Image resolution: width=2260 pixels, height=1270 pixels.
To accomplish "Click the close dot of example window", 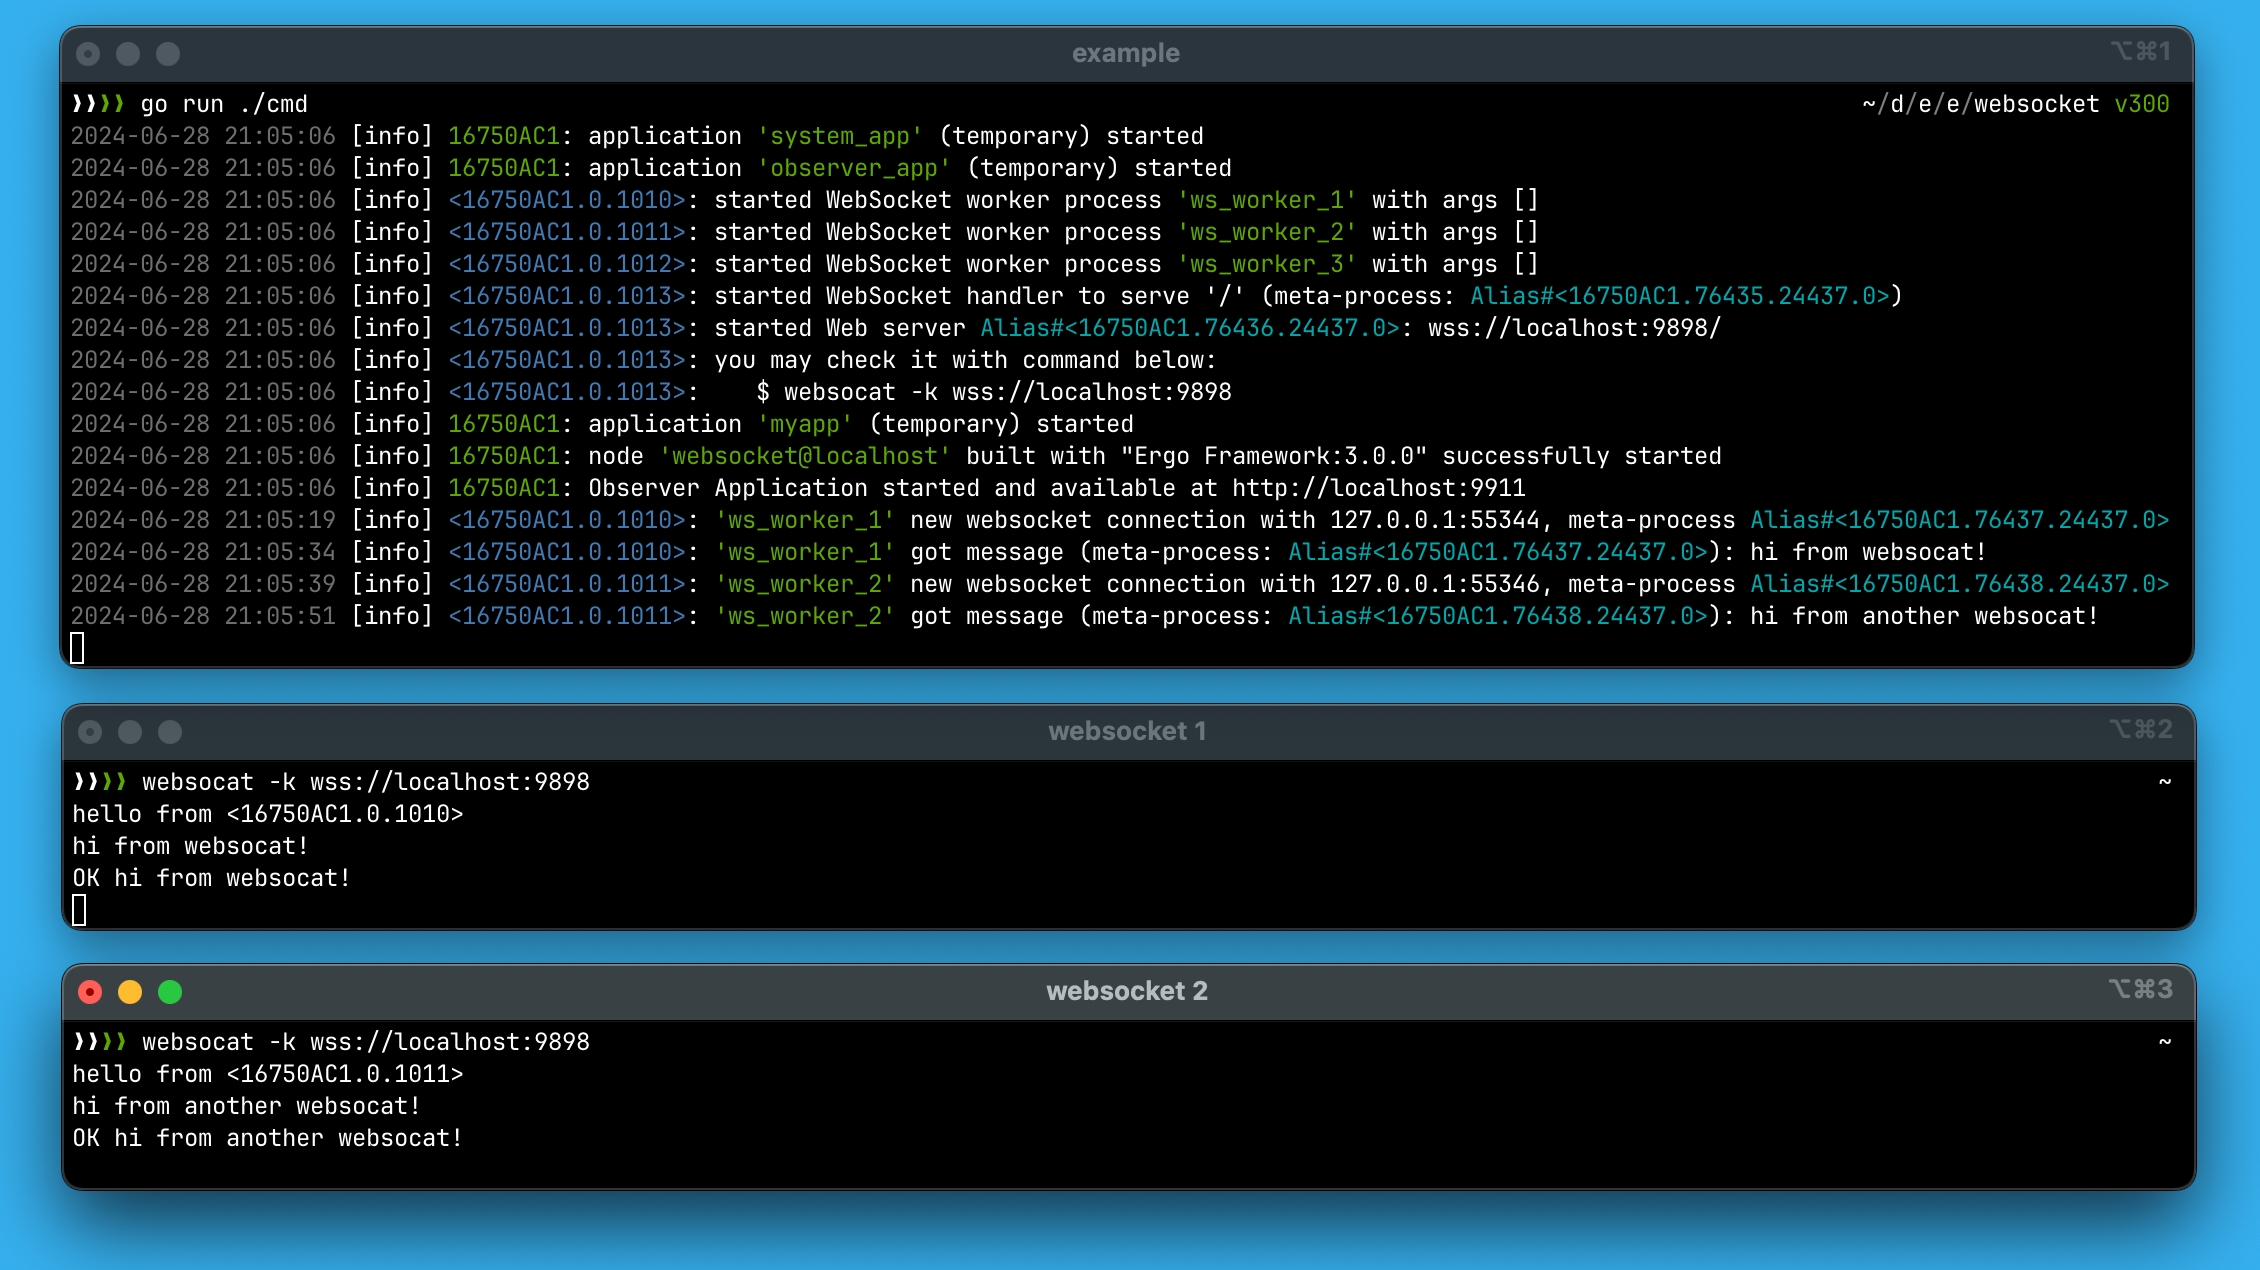I will [x=88, y=54].
